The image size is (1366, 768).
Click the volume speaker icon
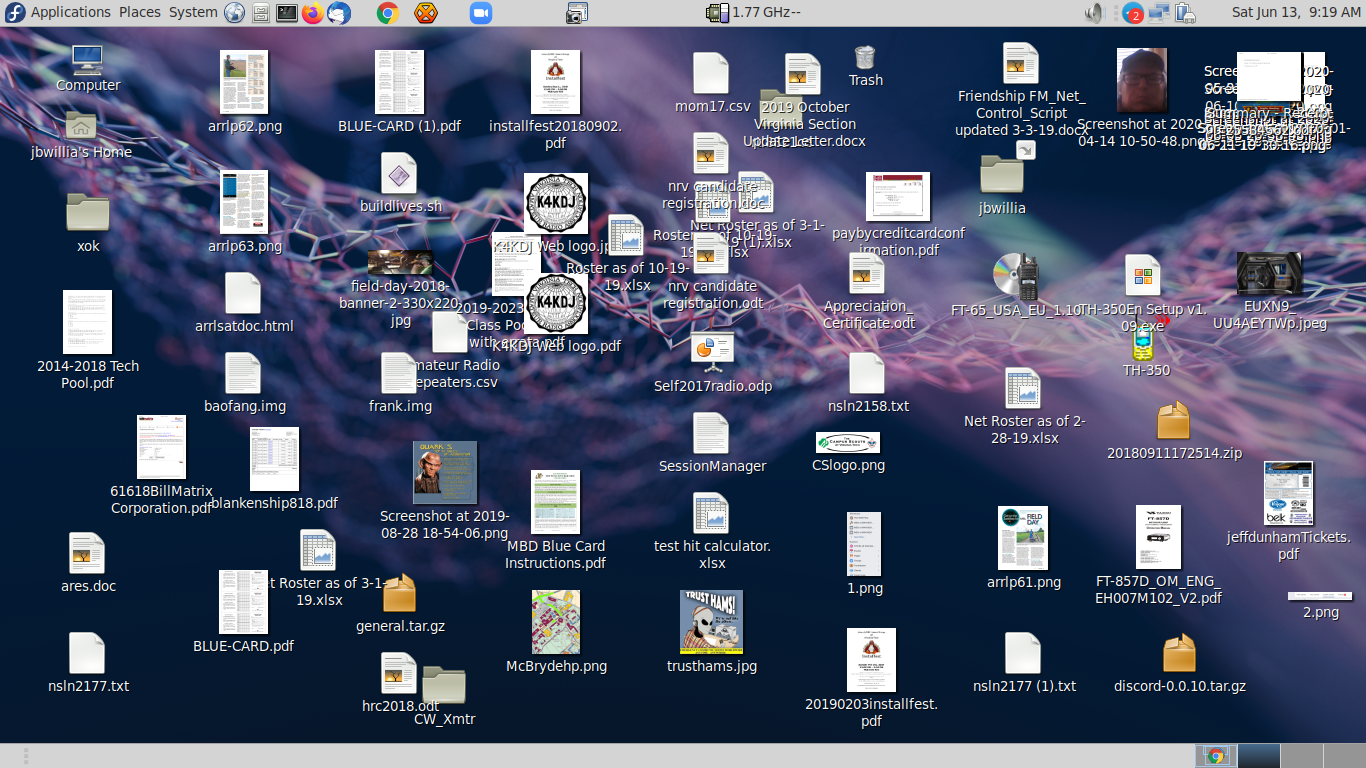(1094, 13)
